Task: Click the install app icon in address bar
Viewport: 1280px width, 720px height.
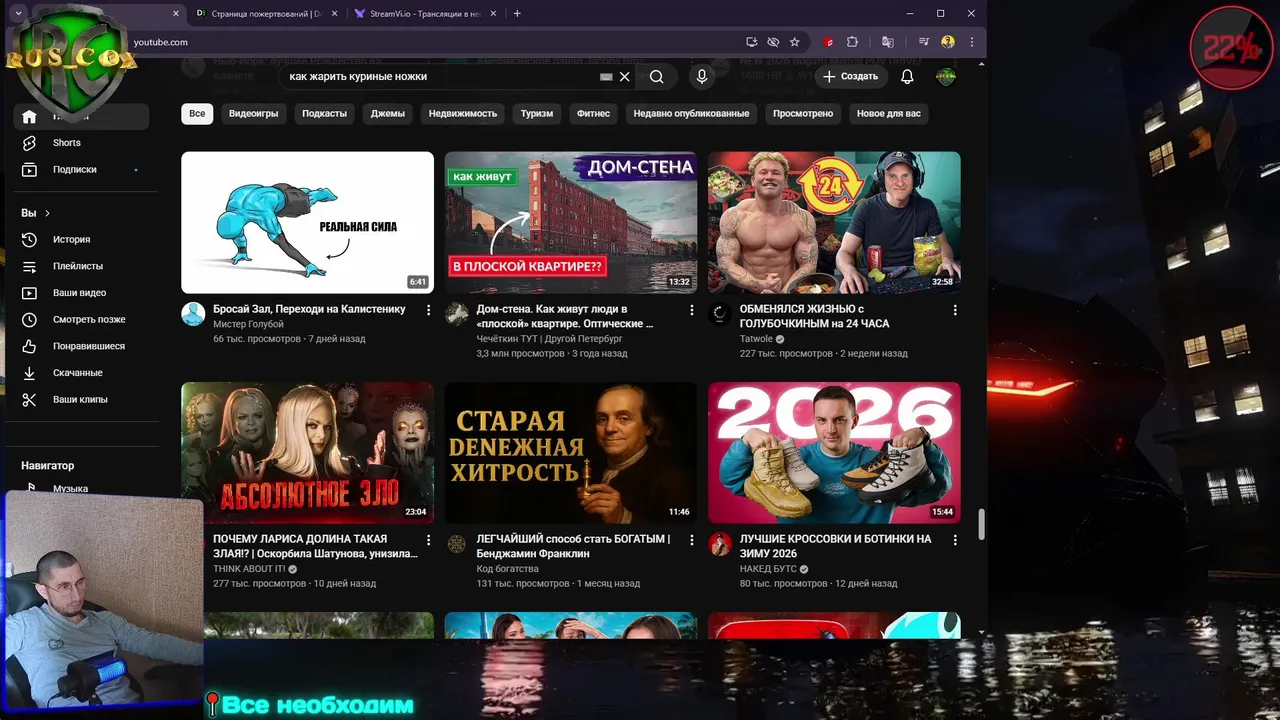Action: 752,42
